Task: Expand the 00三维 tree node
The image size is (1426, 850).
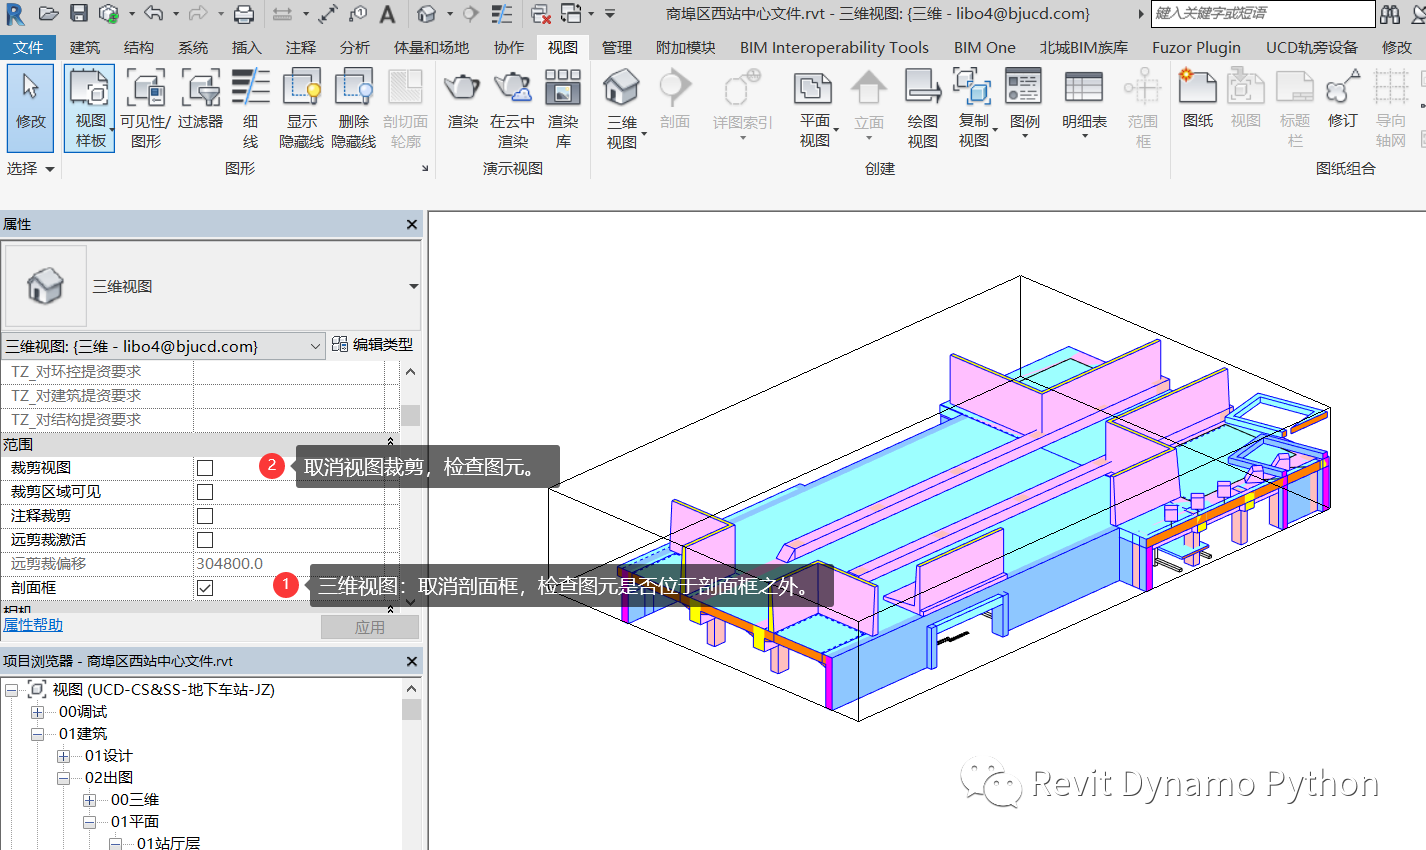Action: coord(89,800)
